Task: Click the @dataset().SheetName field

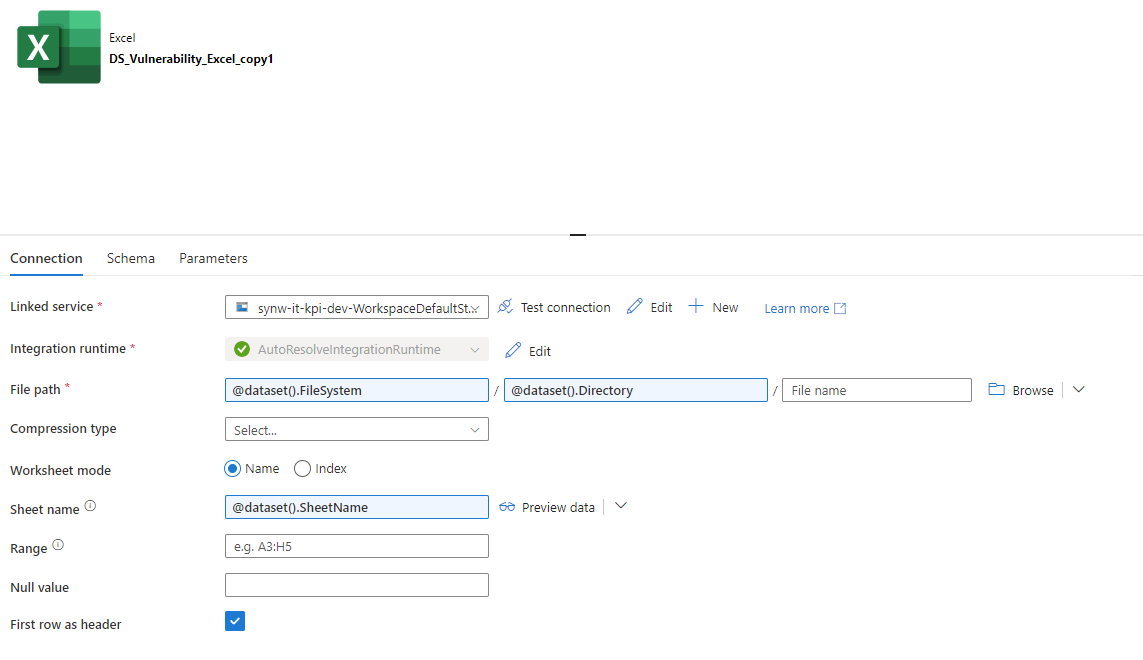Action: coord(356,507)
